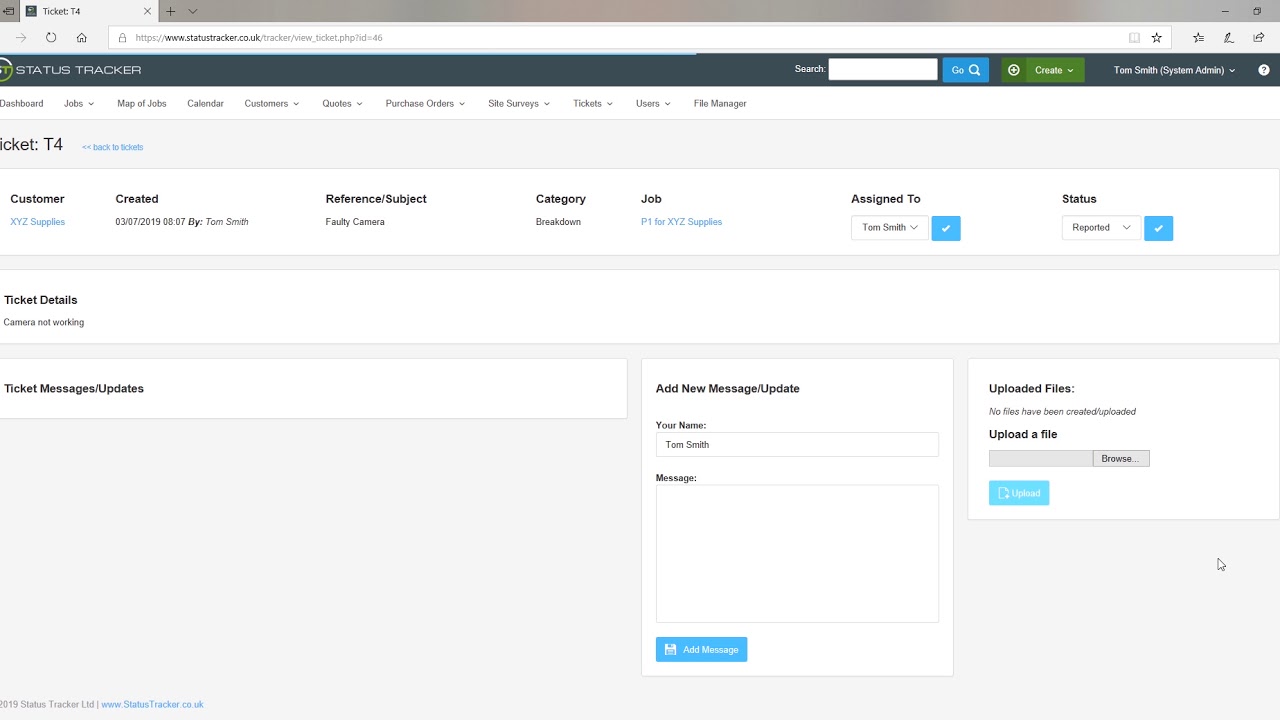The image size is (1280, 720).
Task: Click the browser share icon
Action: pyautogui.click(x=1259, y=38)
